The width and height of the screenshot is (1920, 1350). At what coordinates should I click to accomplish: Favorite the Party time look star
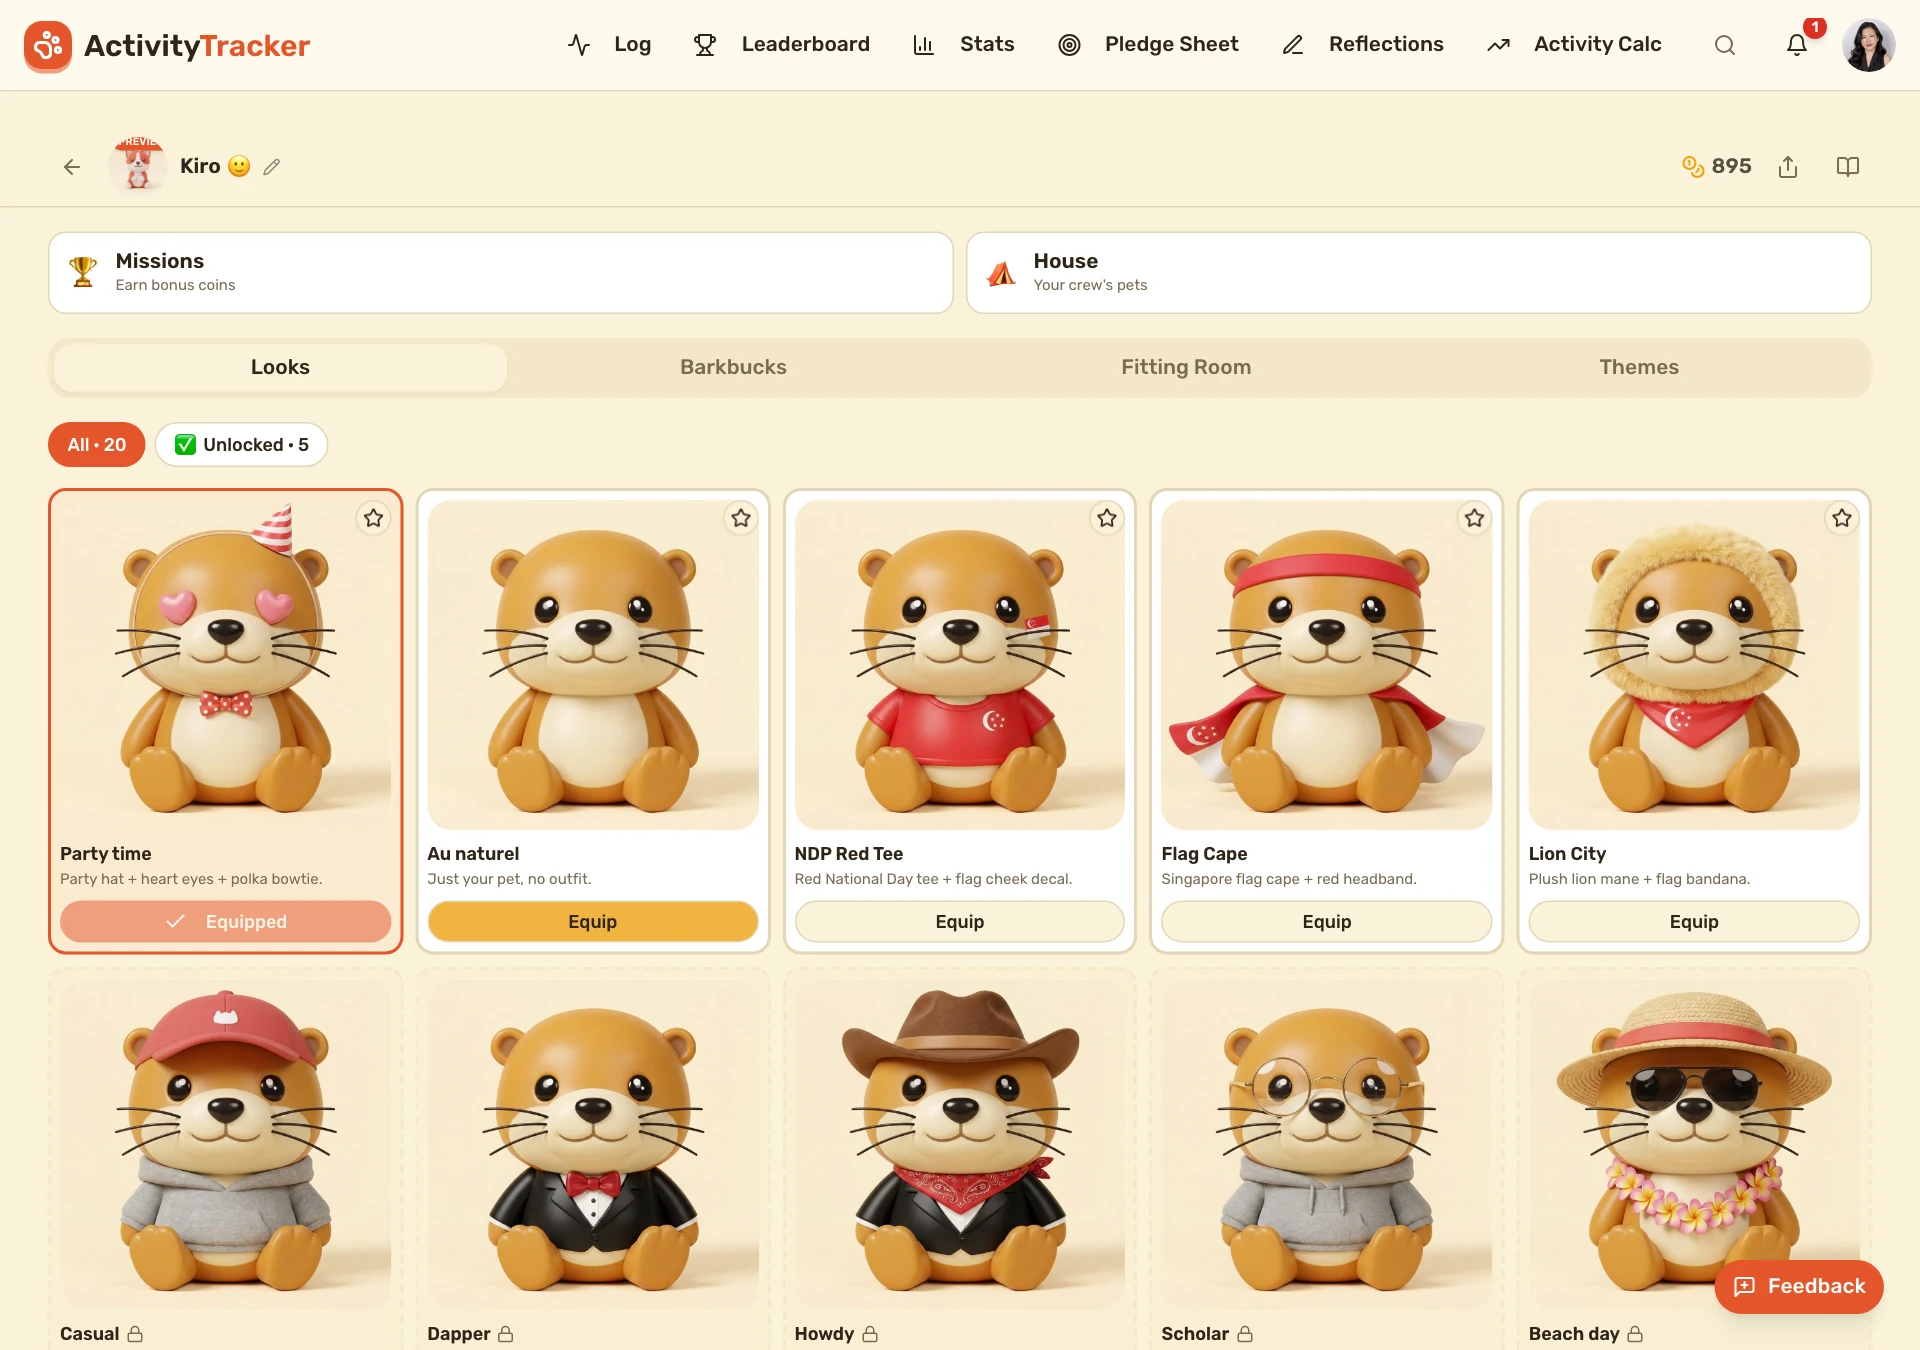point(373,518)
